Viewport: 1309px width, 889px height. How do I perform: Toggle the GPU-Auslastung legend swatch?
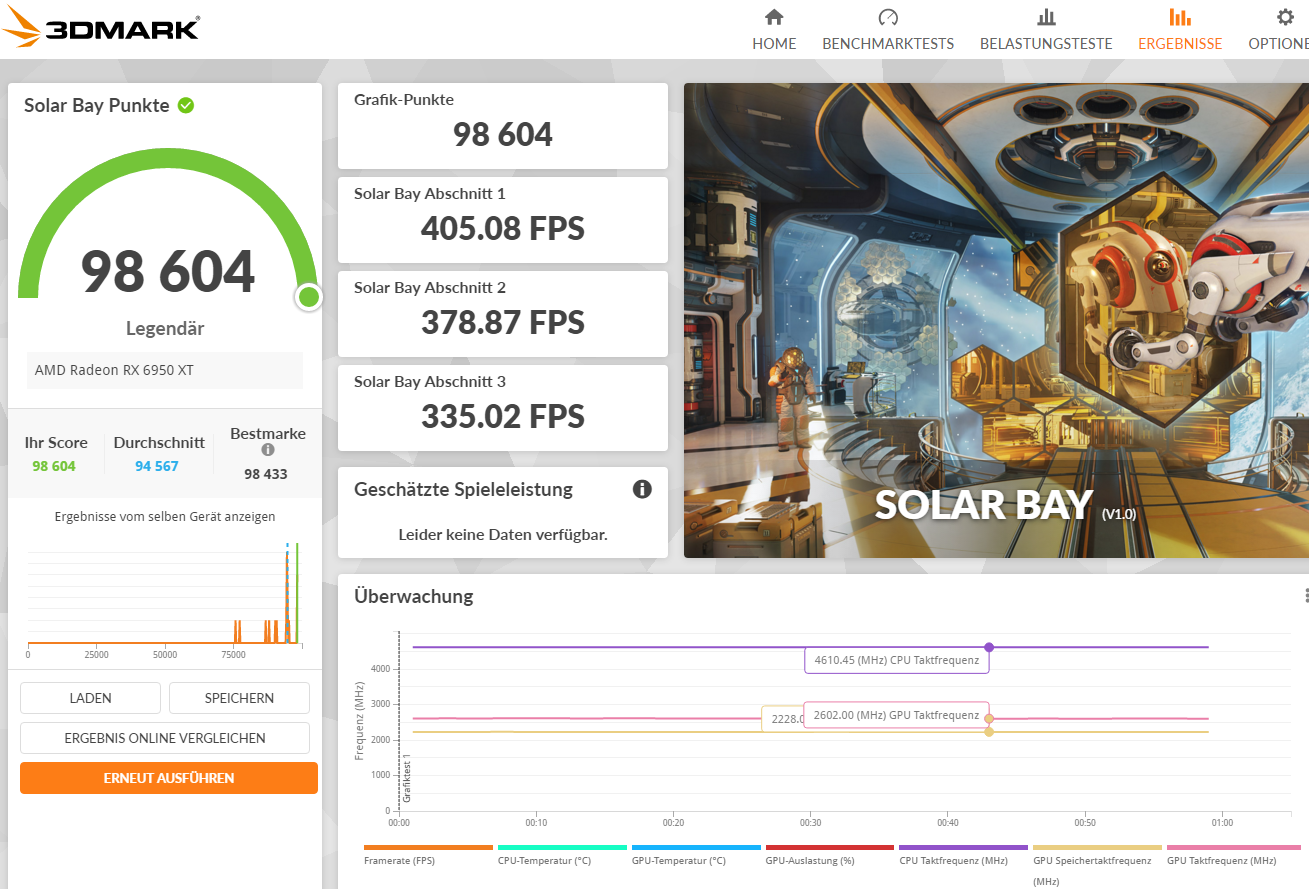(x=830, y=847)
